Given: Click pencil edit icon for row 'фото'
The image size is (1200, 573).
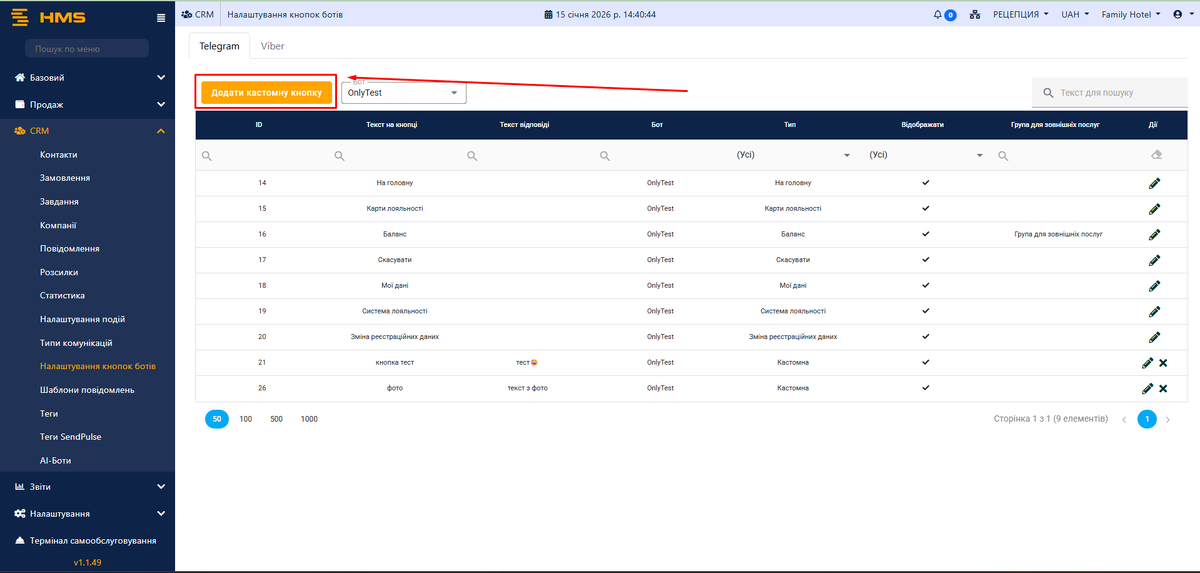Looking at the screenshot, I should coord(1147,388).
